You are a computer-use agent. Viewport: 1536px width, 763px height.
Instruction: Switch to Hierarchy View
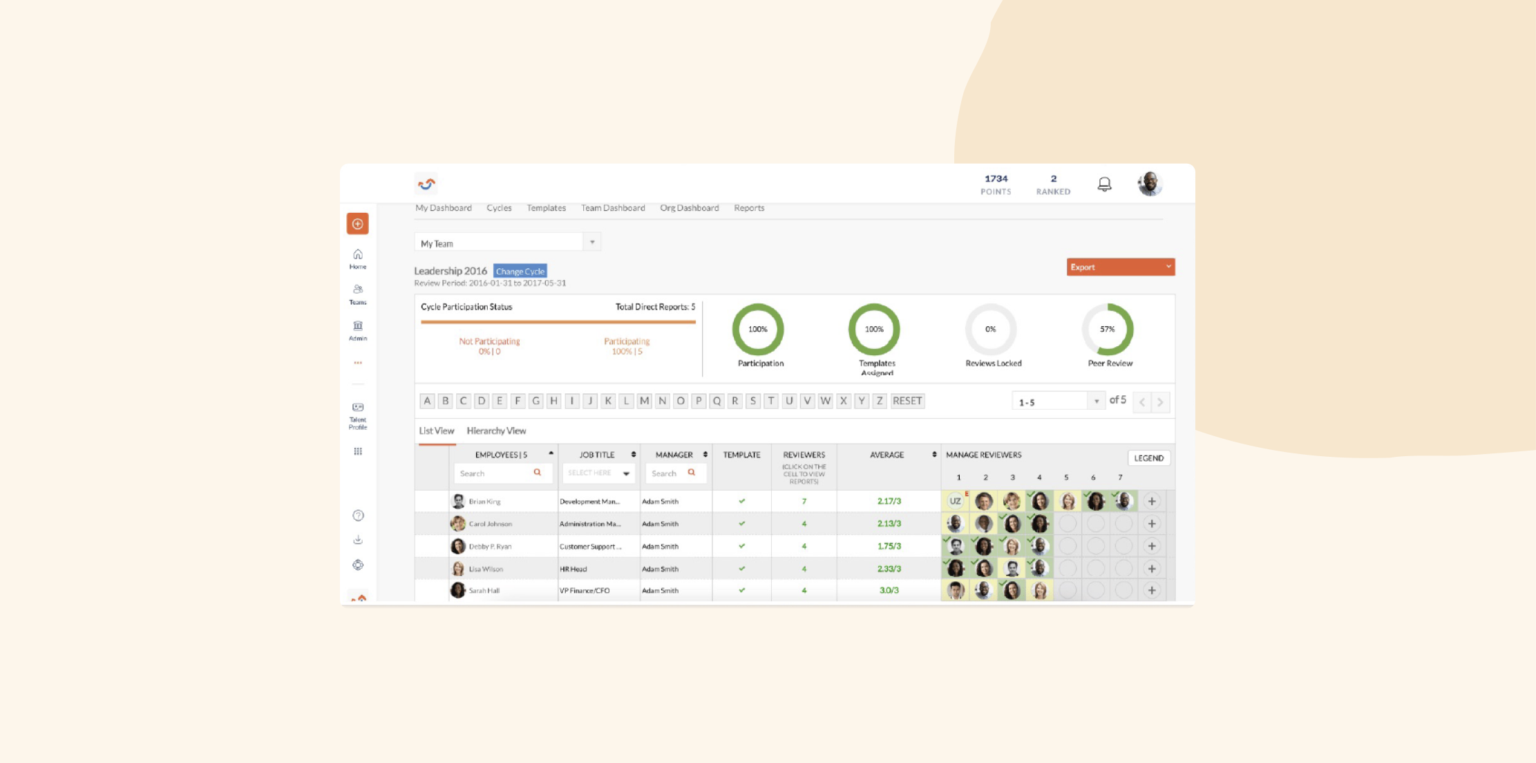[x=496, y=431]
